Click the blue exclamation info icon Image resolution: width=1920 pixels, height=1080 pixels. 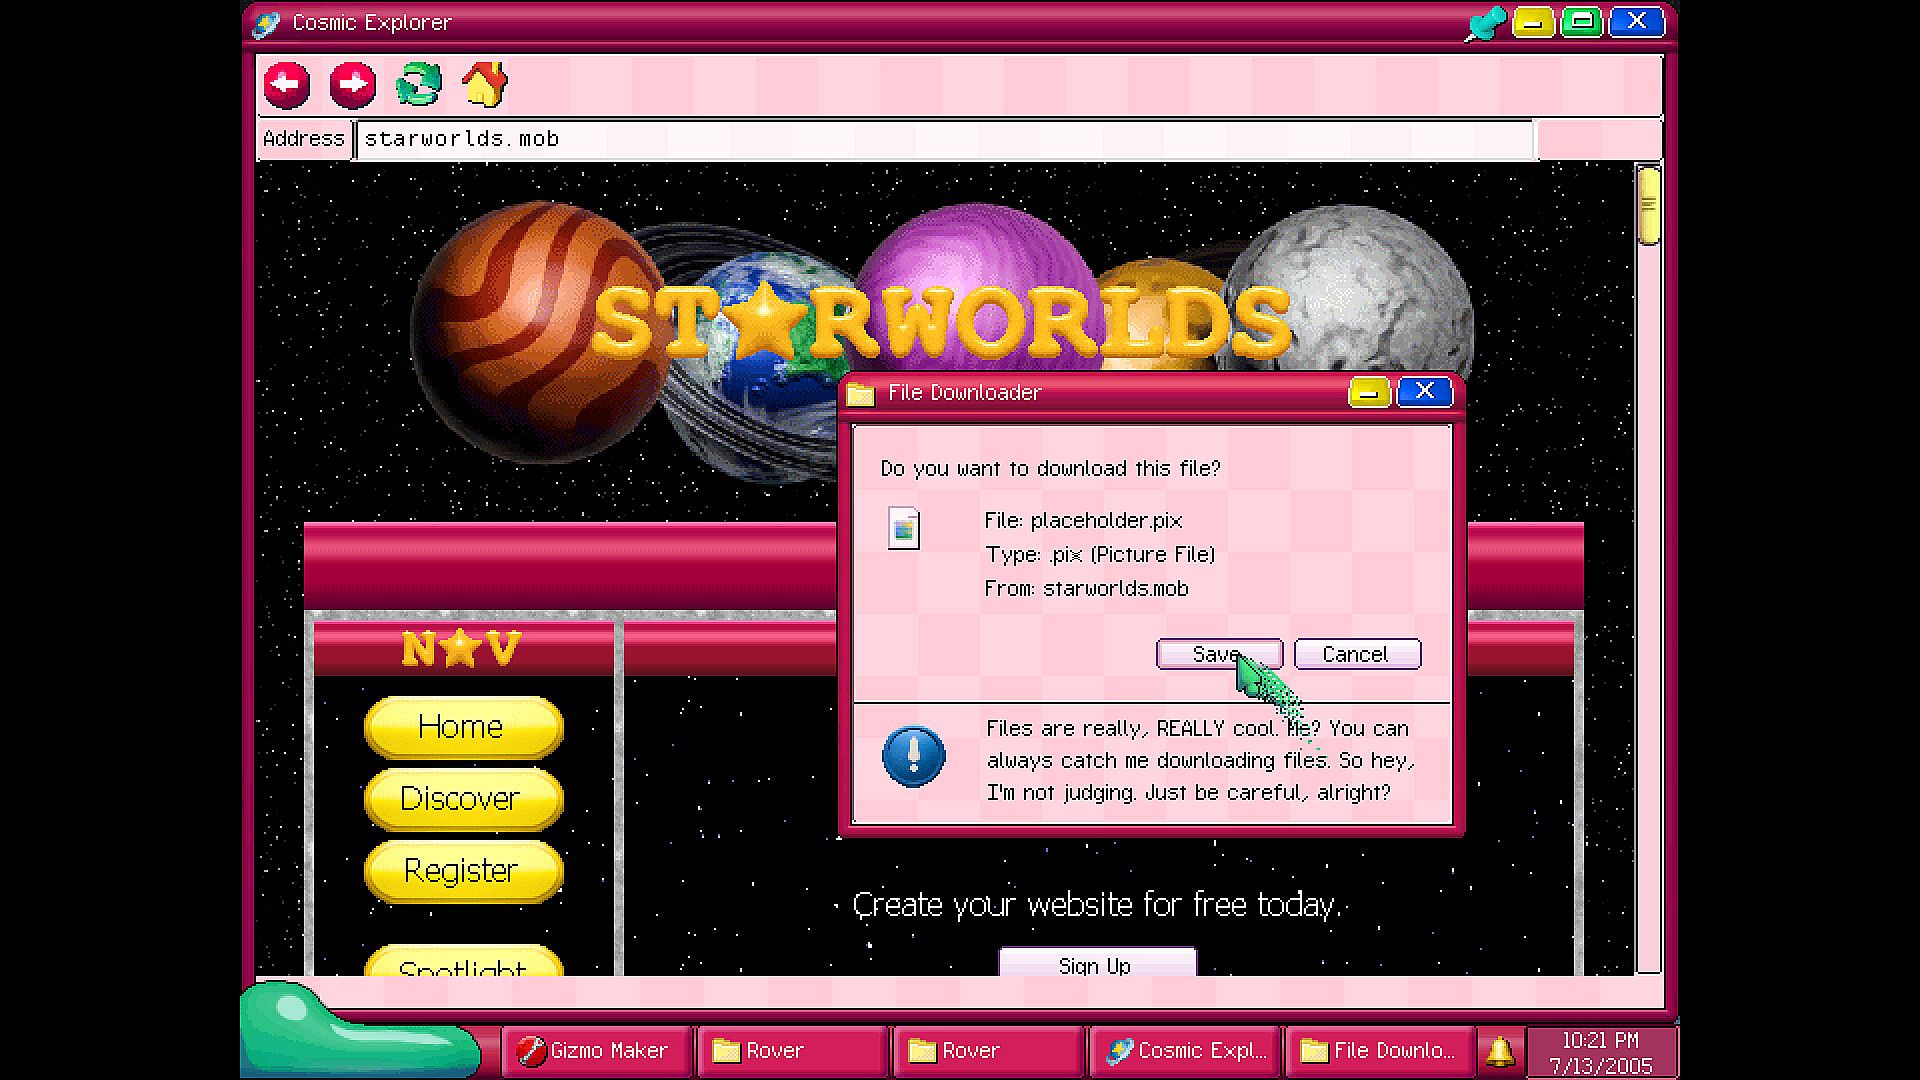pos(913,757)
